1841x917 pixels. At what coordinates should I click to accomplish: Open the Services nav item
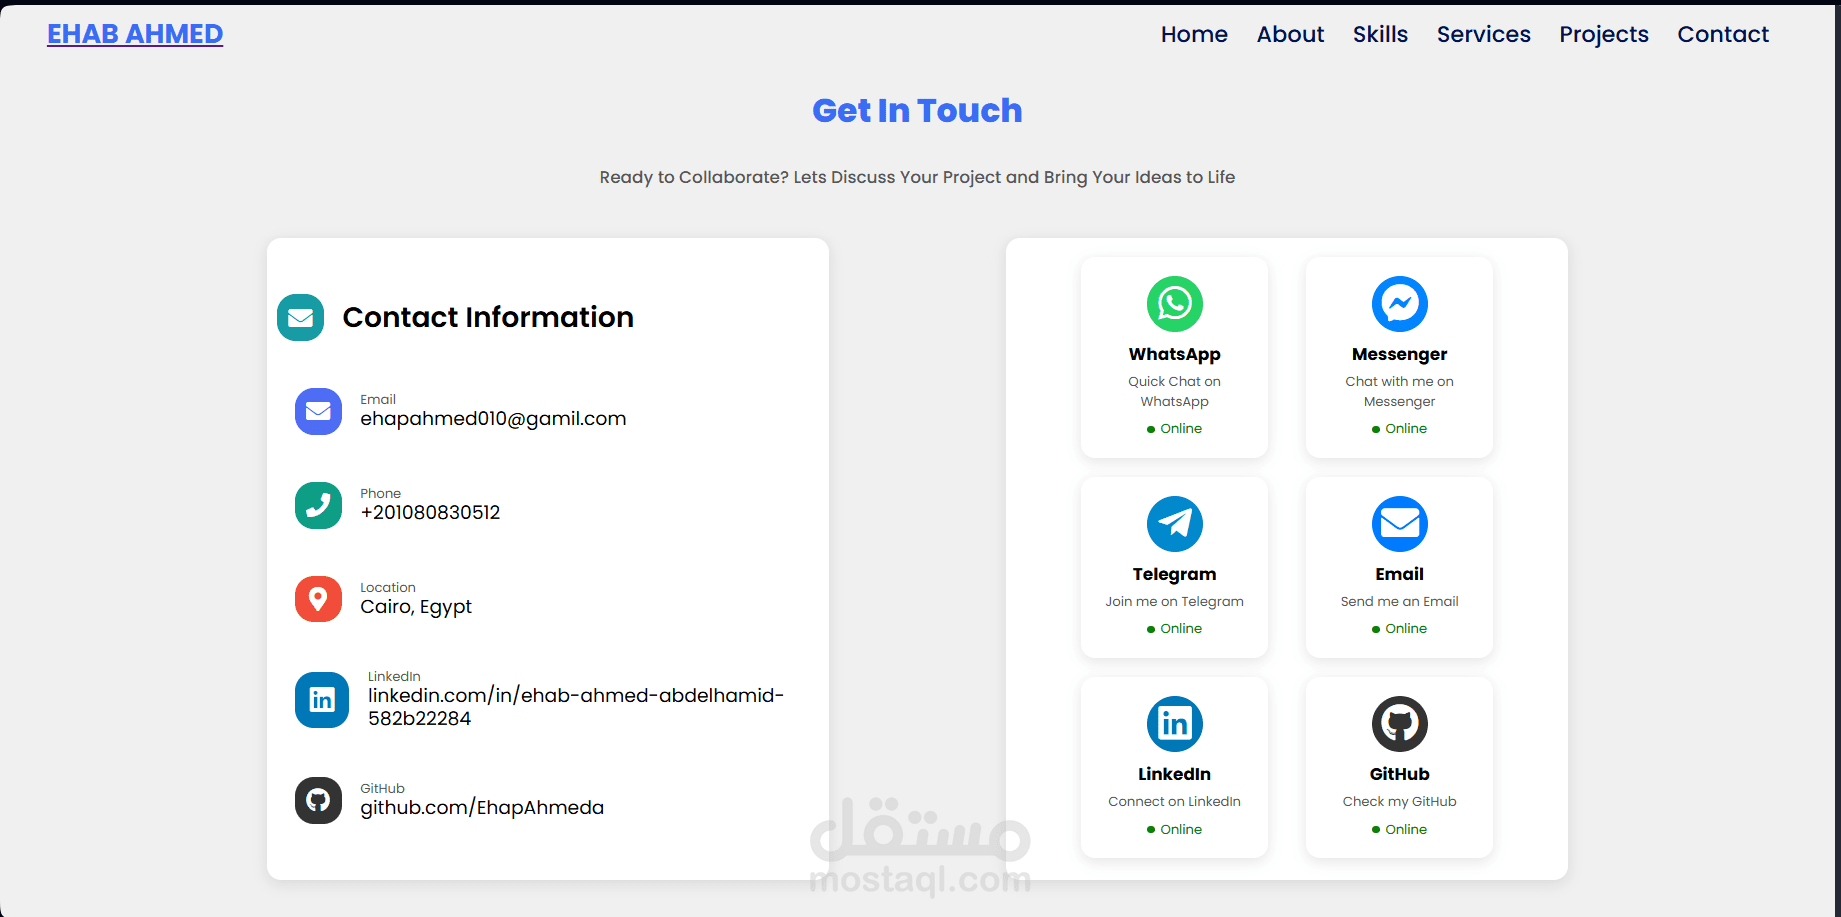point(1484,34)
